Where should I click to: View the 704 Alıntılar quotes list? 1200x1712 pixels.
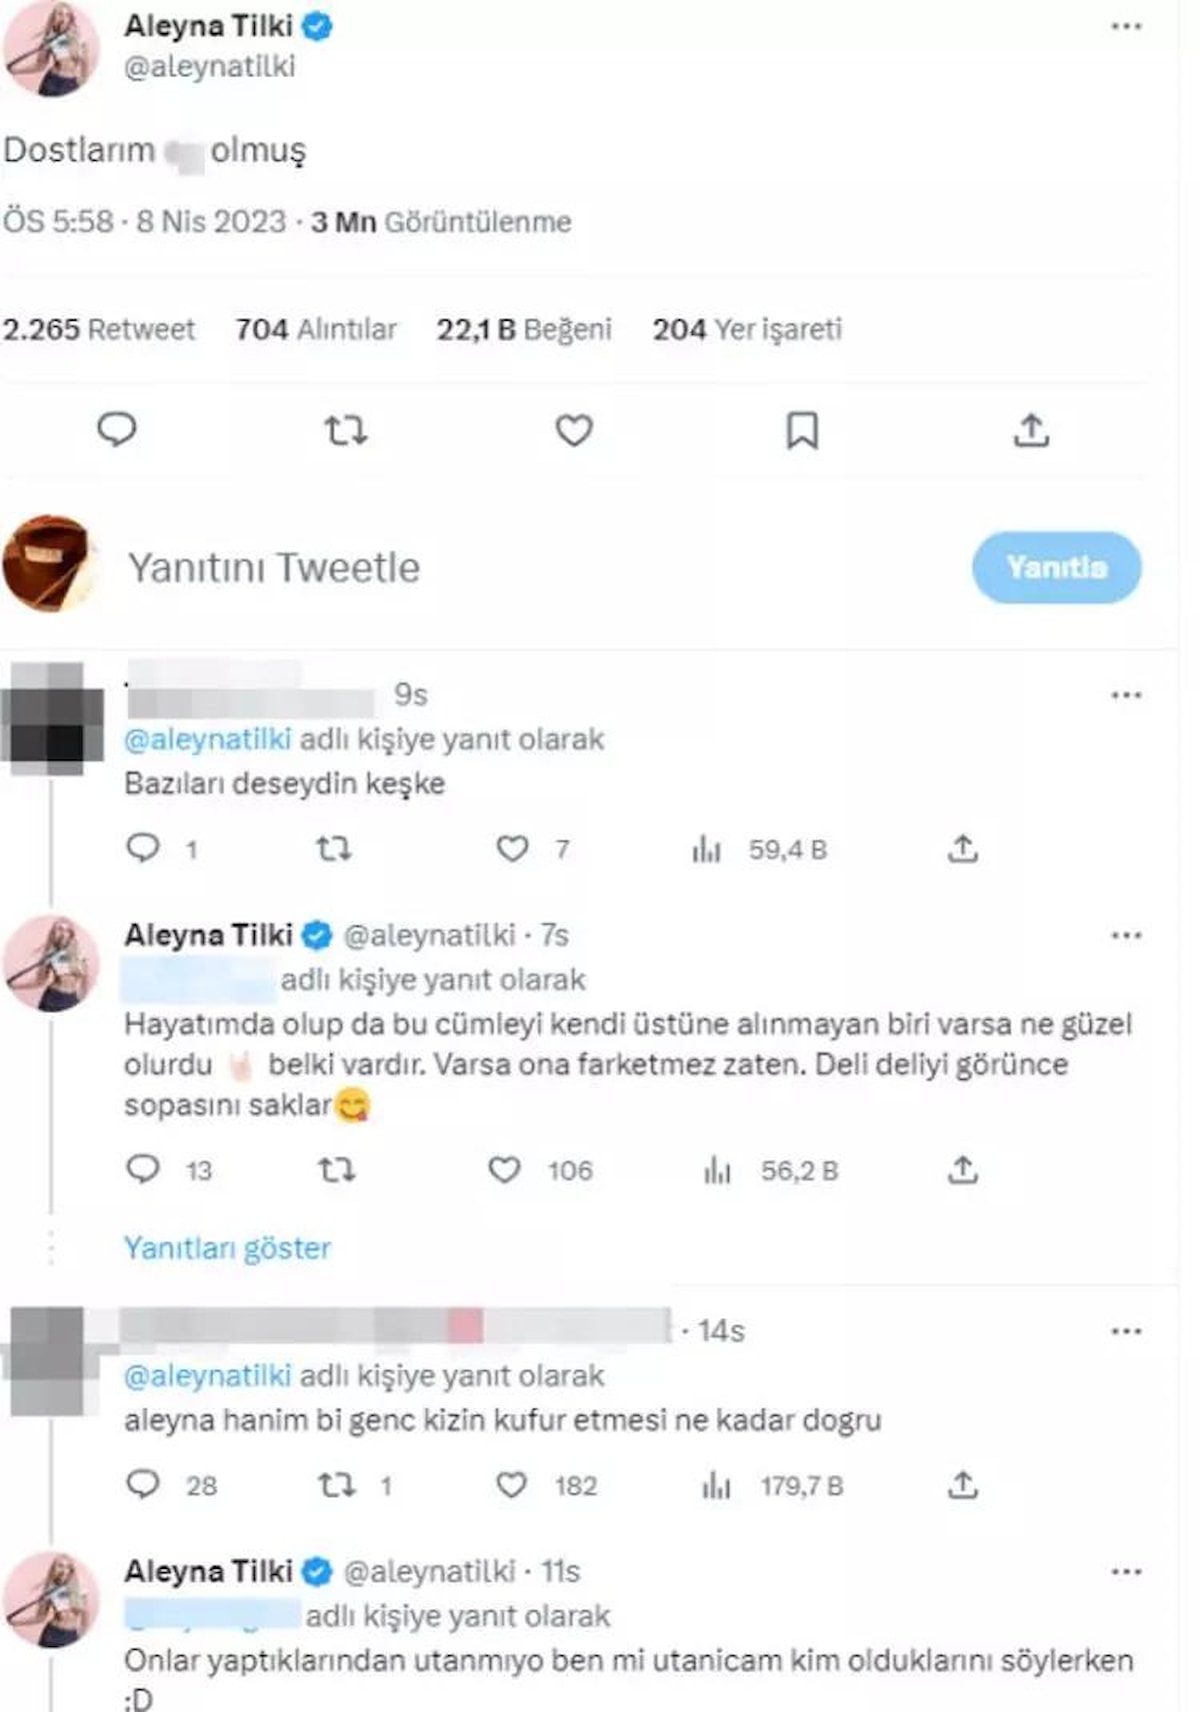(x=316, y=329)
